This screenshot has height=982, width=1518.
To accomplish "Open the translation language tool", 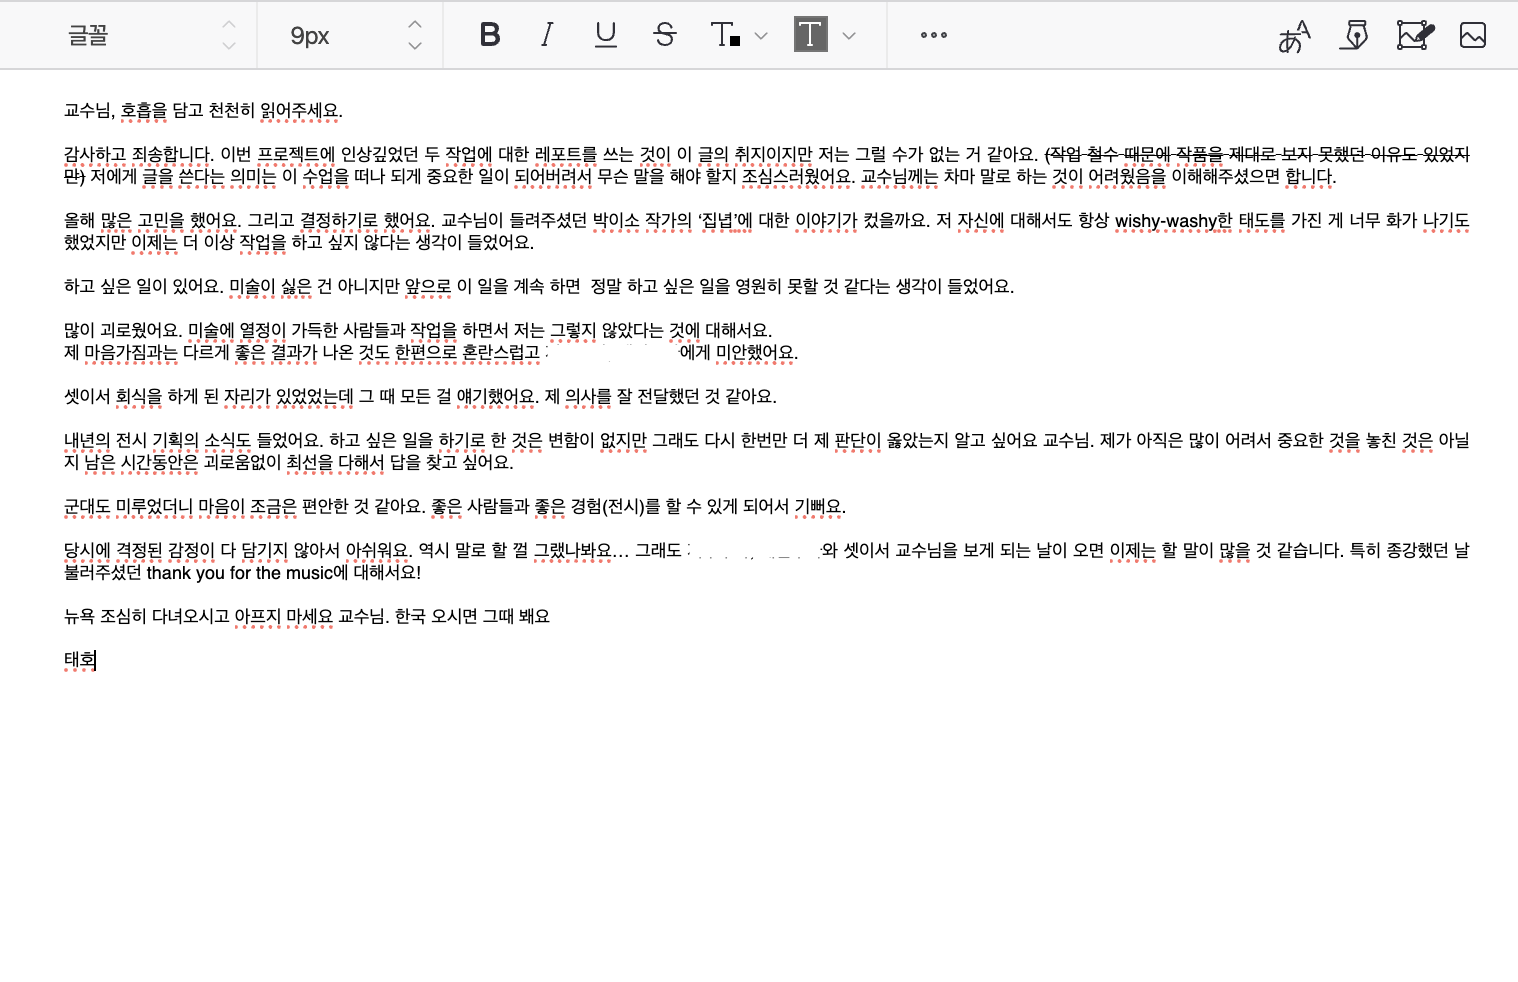I will click(x=1293, y=35).
